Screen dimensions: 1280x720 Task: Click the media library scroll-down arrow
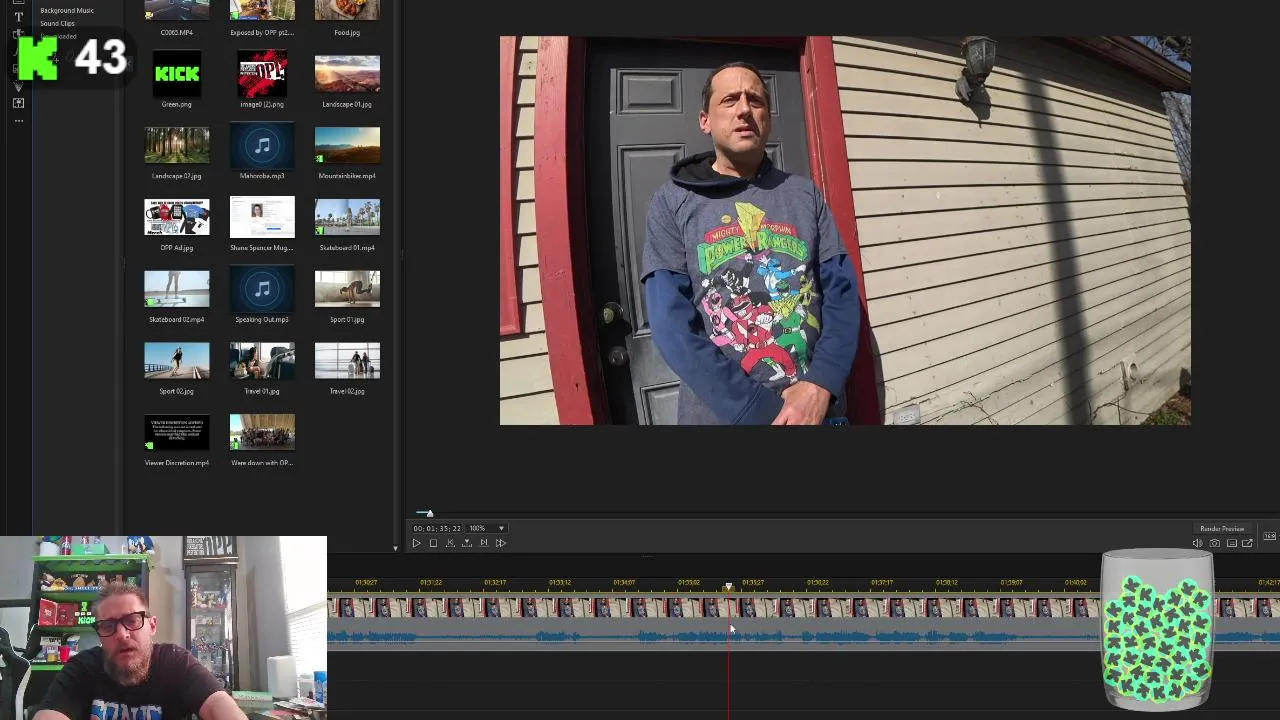[x=396, y=547]
